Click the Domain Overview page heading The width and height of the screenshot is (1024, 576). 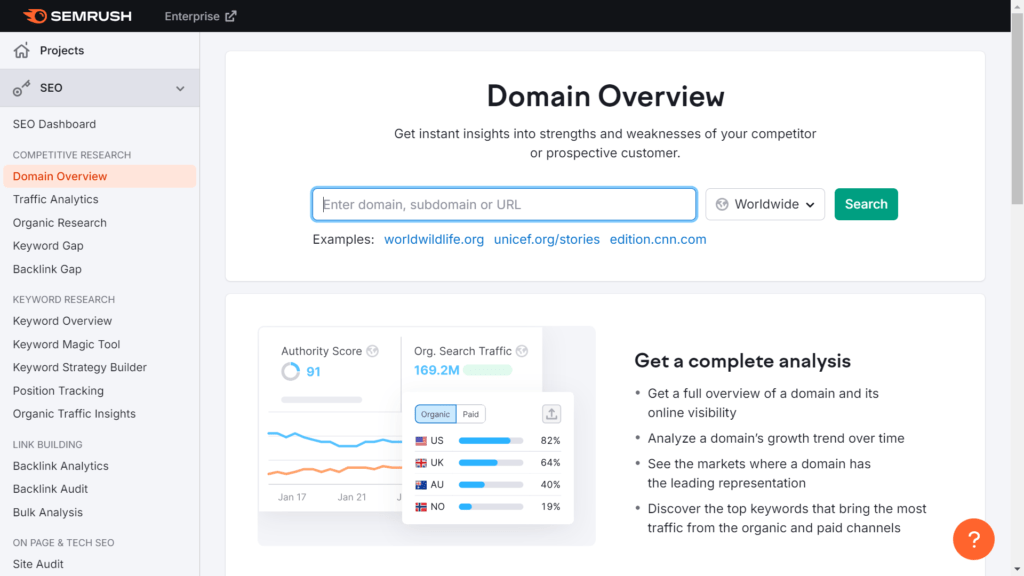click(605, 96)
